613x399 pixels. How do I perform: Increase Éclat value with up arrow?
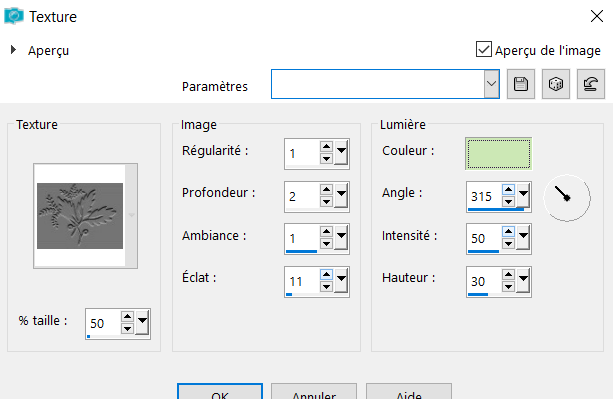[x=326, y=275]
